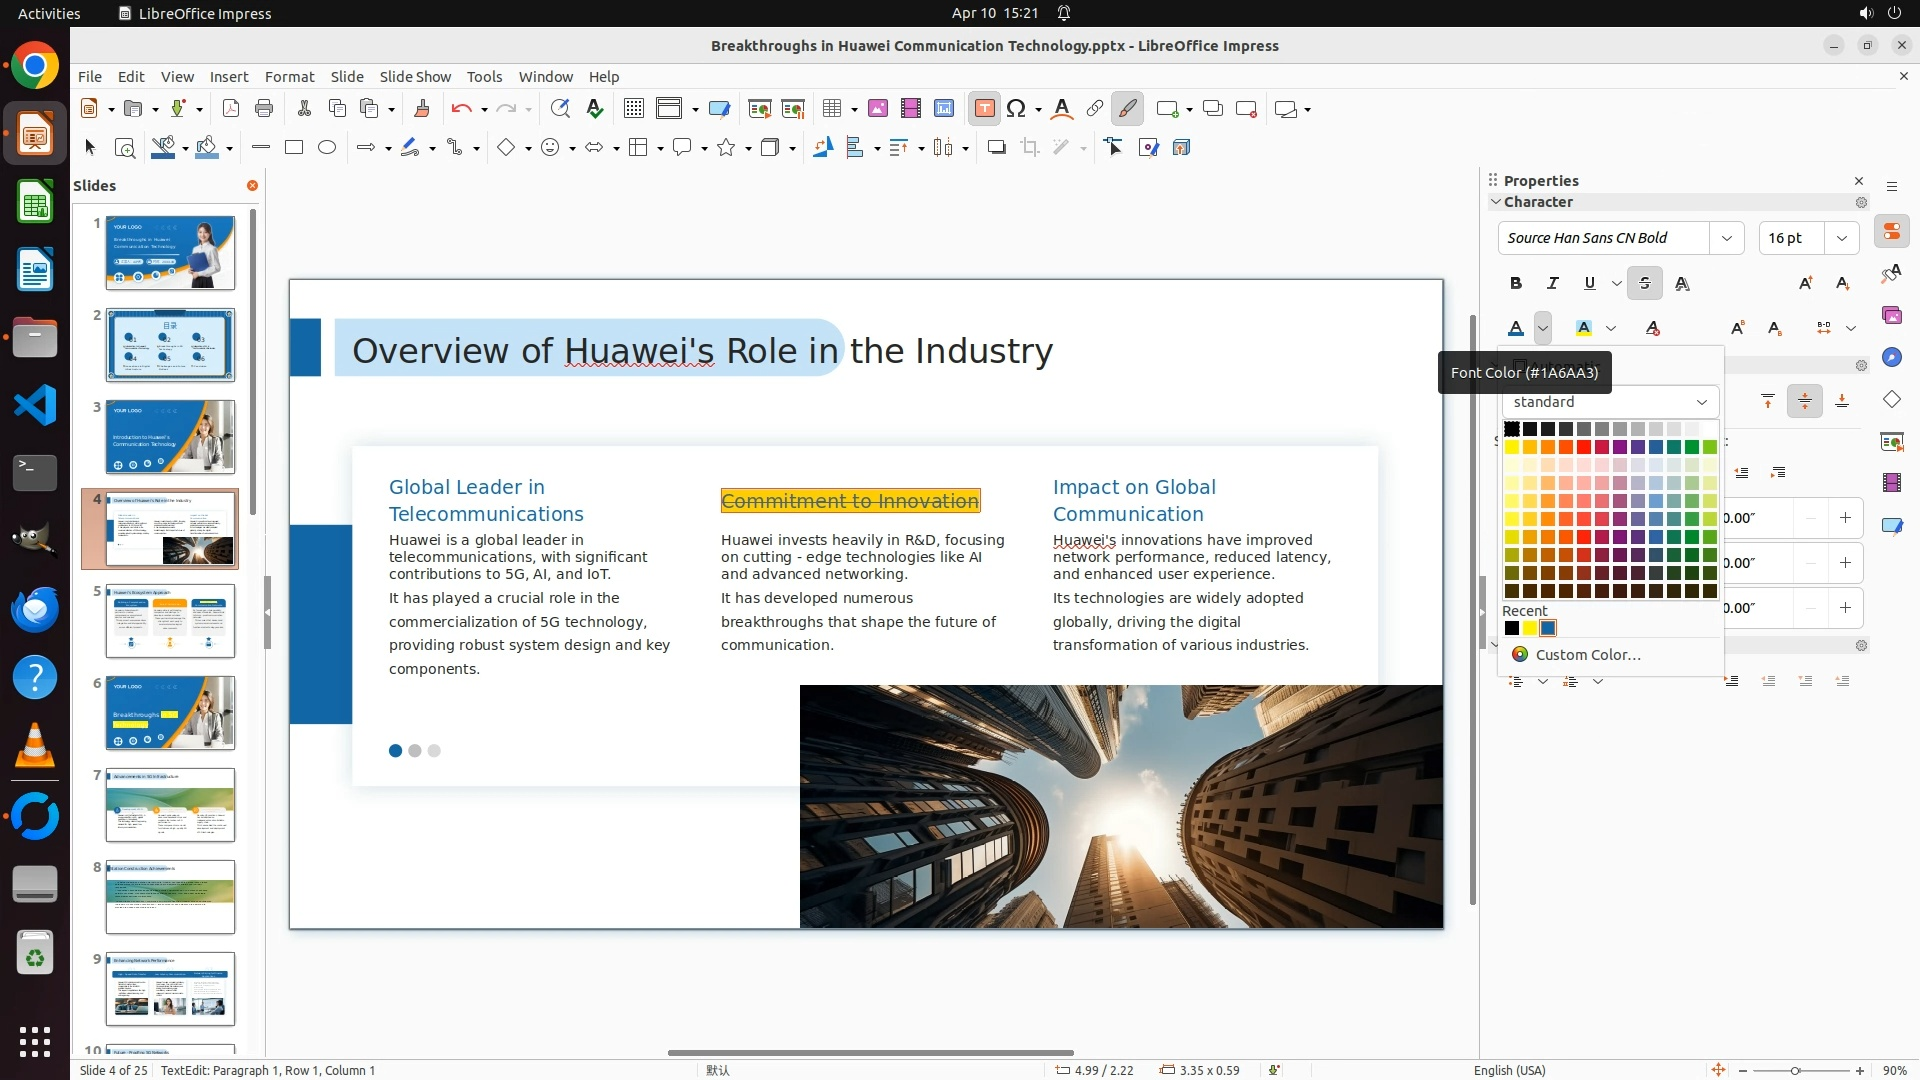1920x1080 pixels.
Task: Click the Custom Color… button
Action: [x=1587, y=655]
